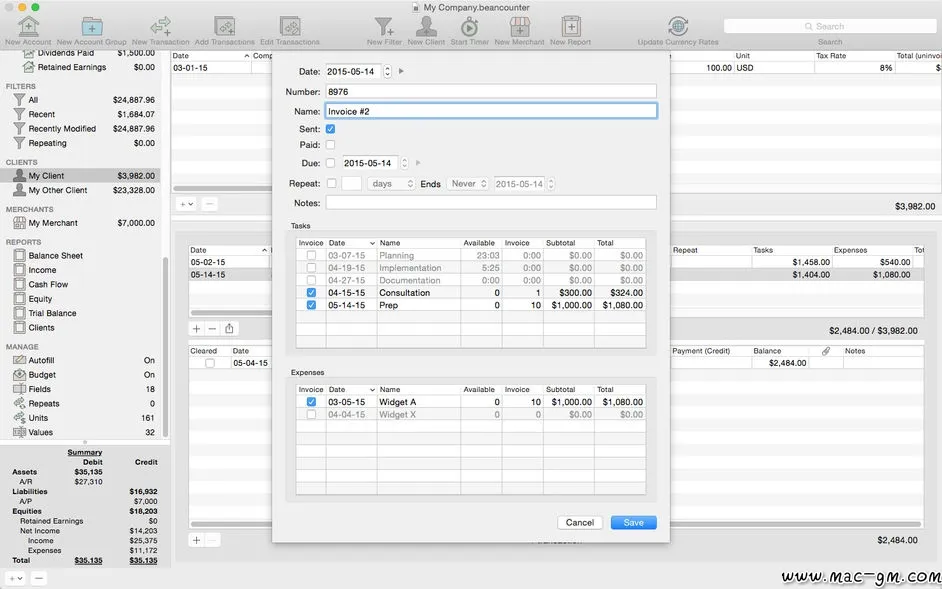
Task: Click plus button below transactions list
Action: pyautogui.click(x=196, y=540)
